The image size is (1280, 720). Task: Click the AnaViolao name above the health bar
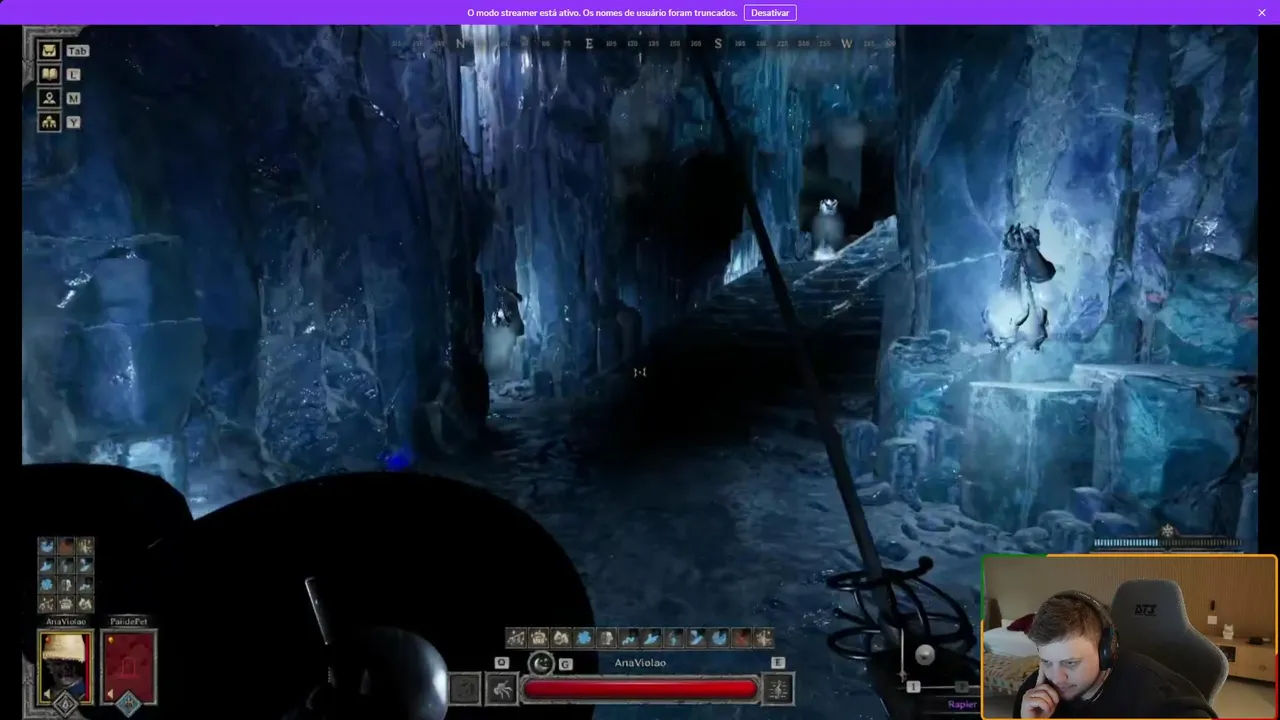pyautogui.click(x=640, y=663)
